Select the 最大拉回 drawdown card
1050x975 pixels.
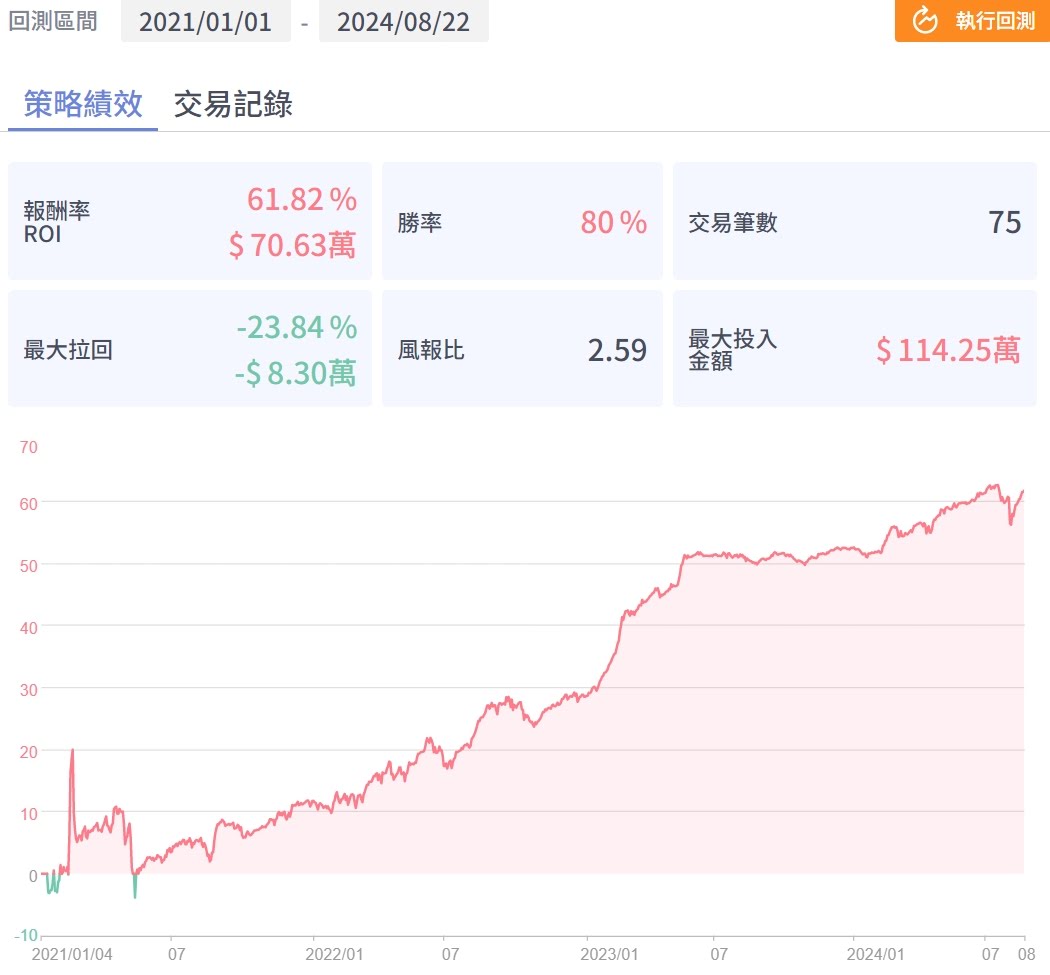[x=189, y=349]
